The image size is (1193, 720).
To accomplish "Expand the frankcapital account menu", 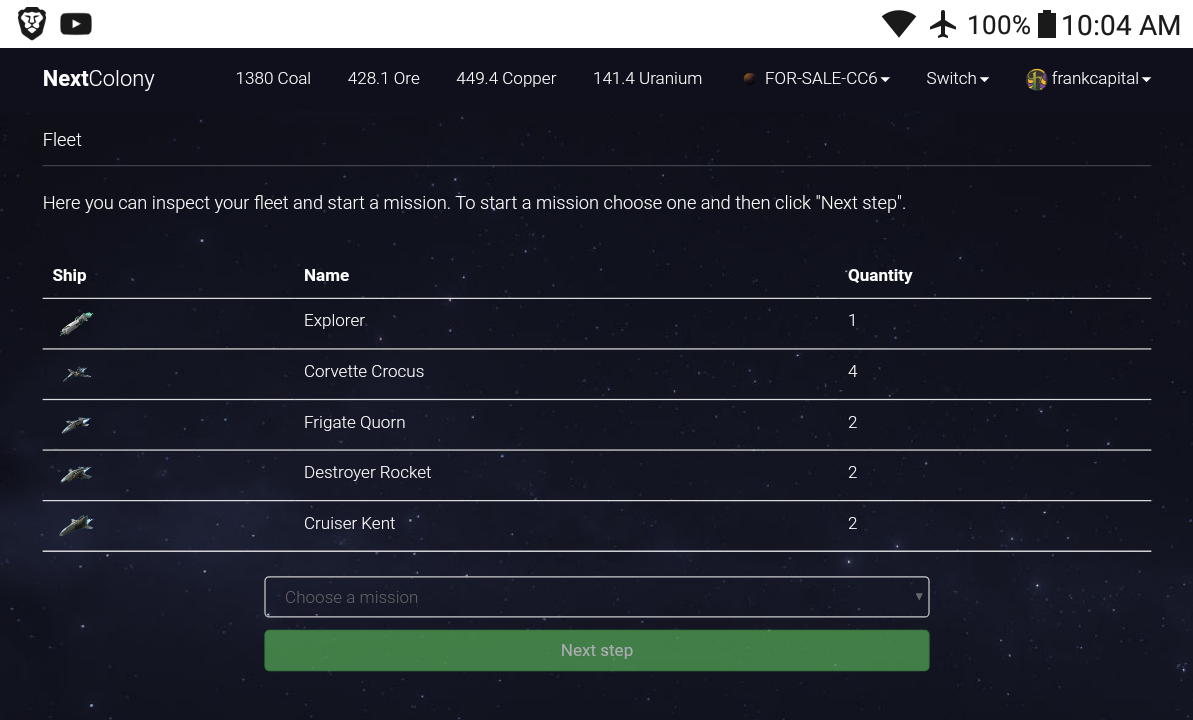I will pos(1101,78).
